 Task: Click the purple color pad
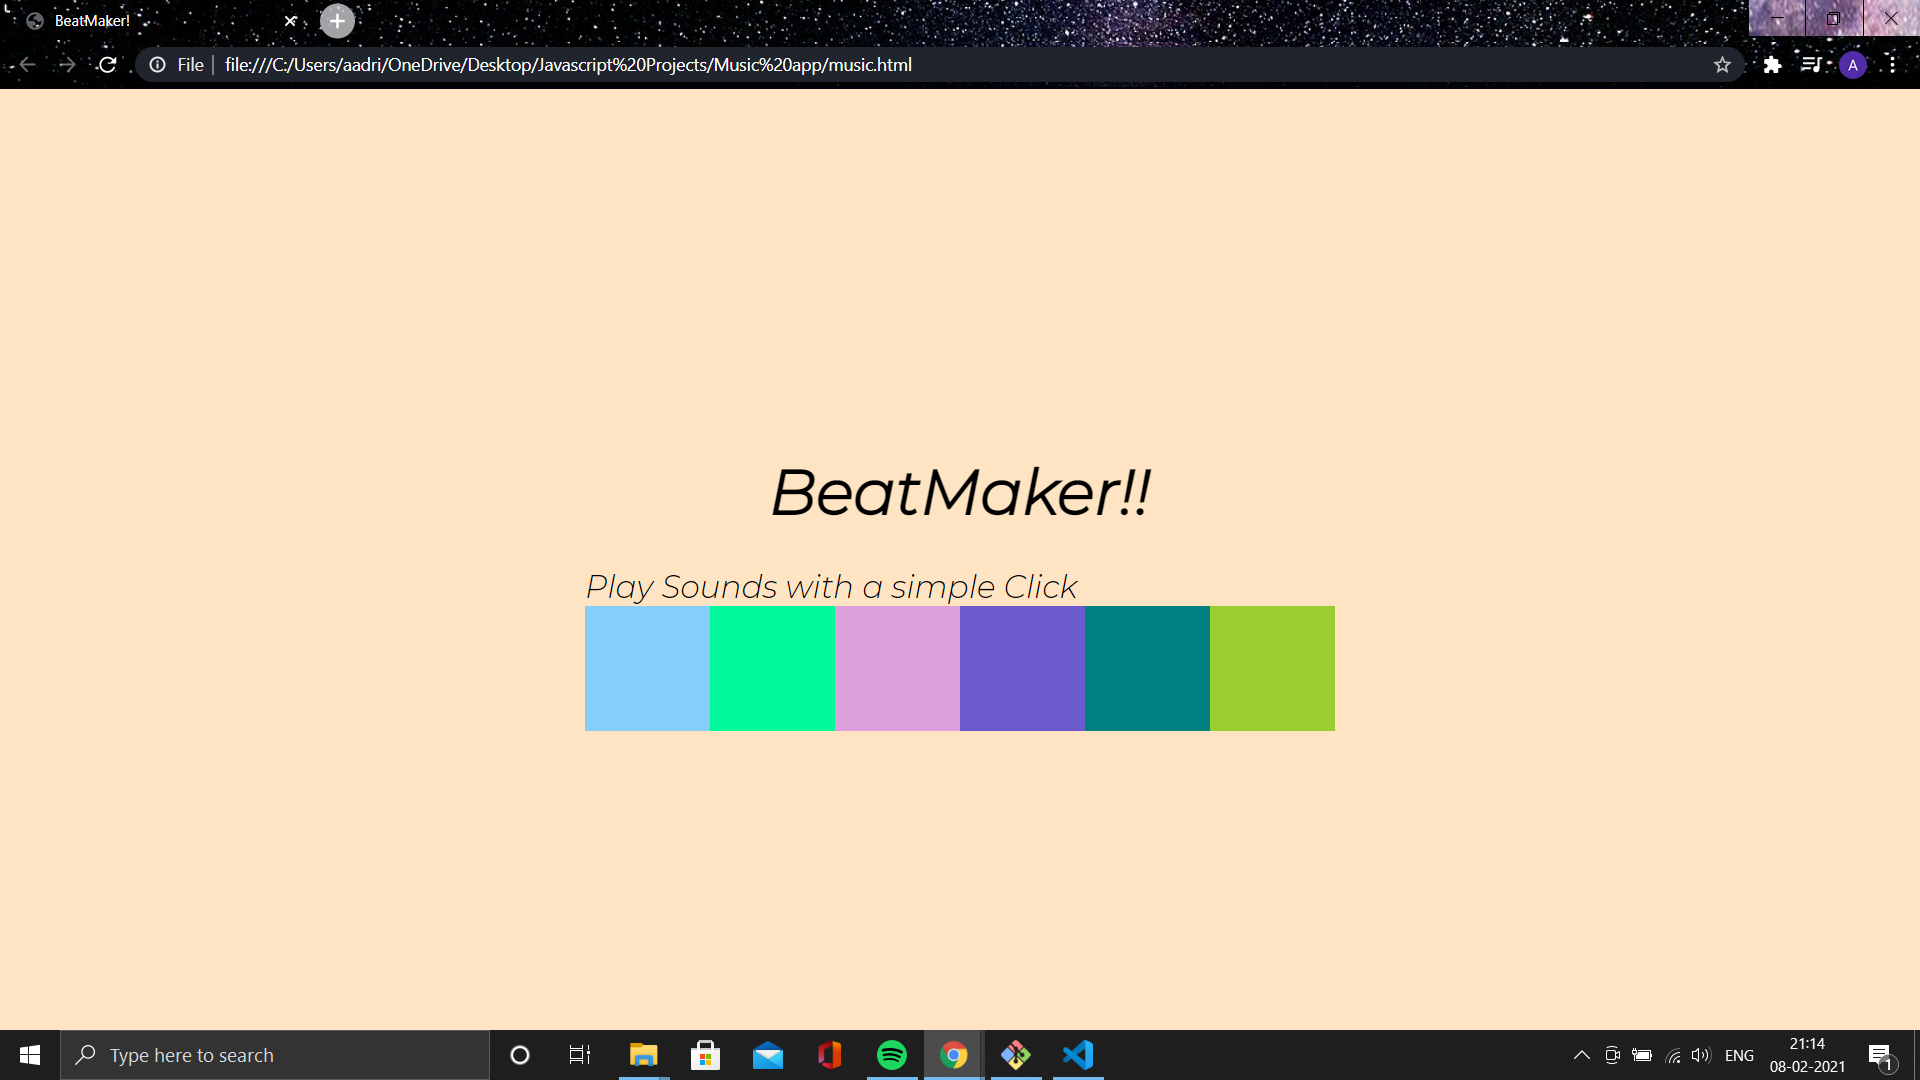click(1022, 668)
